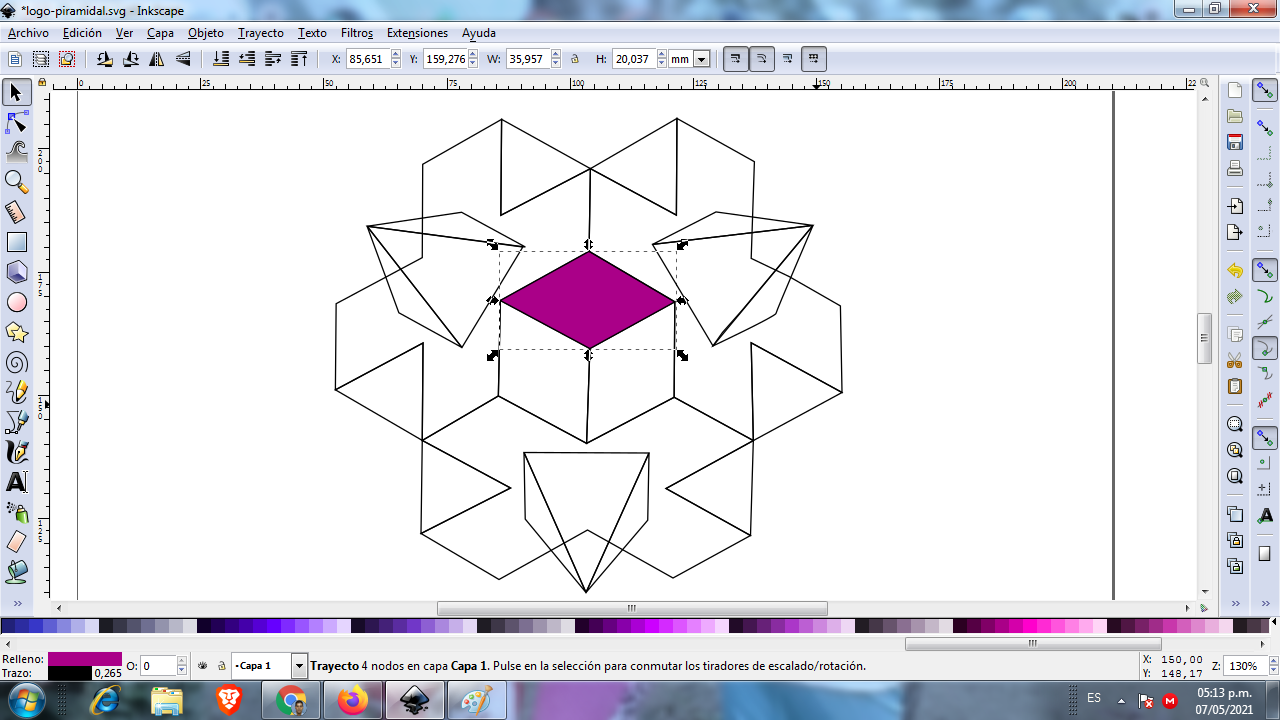The width and height of the screenshot is (1280, 720).
Task: Adjust opacity O stepper arrows
Action: click(x=182, y=665)
